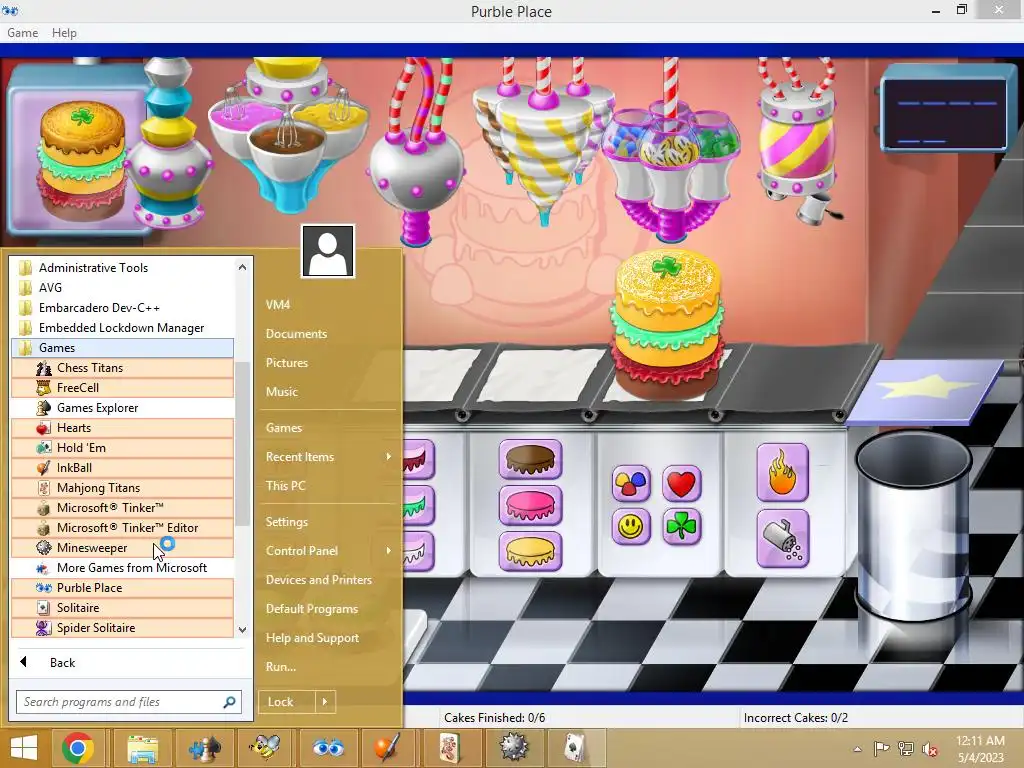Open the Lock options arrow
This screenshot has width=1024, height=768.
[x=325, y=702]
